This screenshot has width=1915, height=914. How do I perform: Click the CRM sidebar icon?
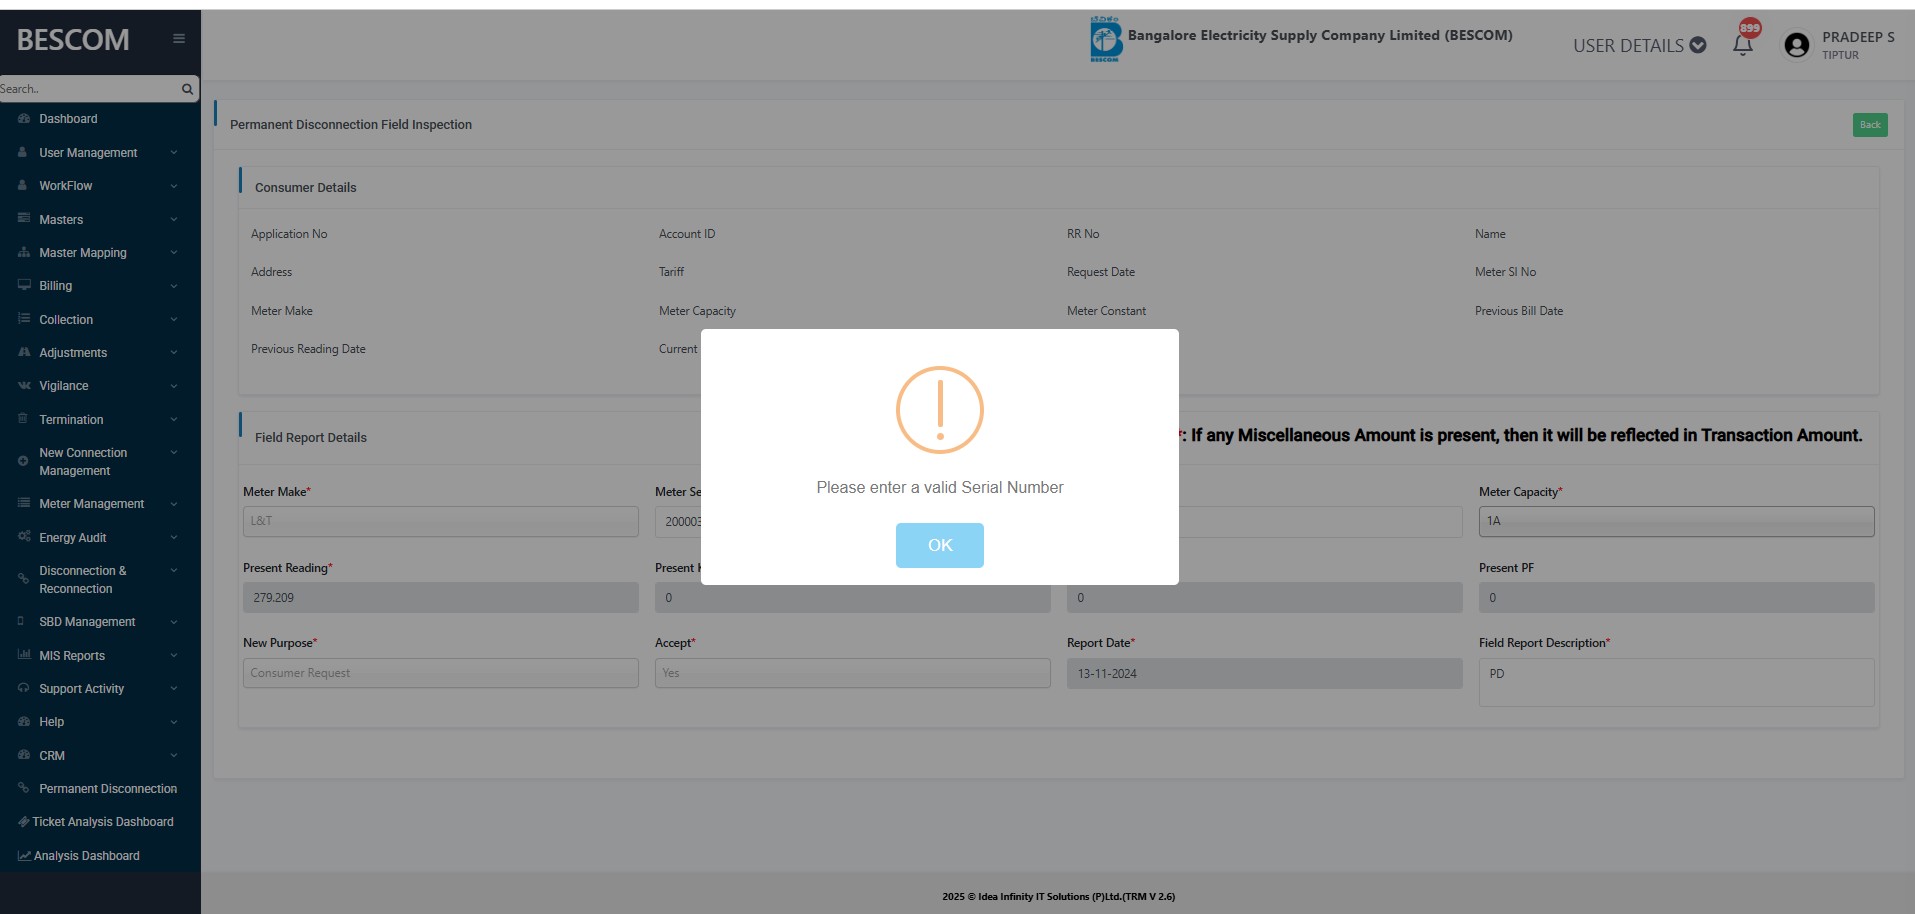(24, 755)
